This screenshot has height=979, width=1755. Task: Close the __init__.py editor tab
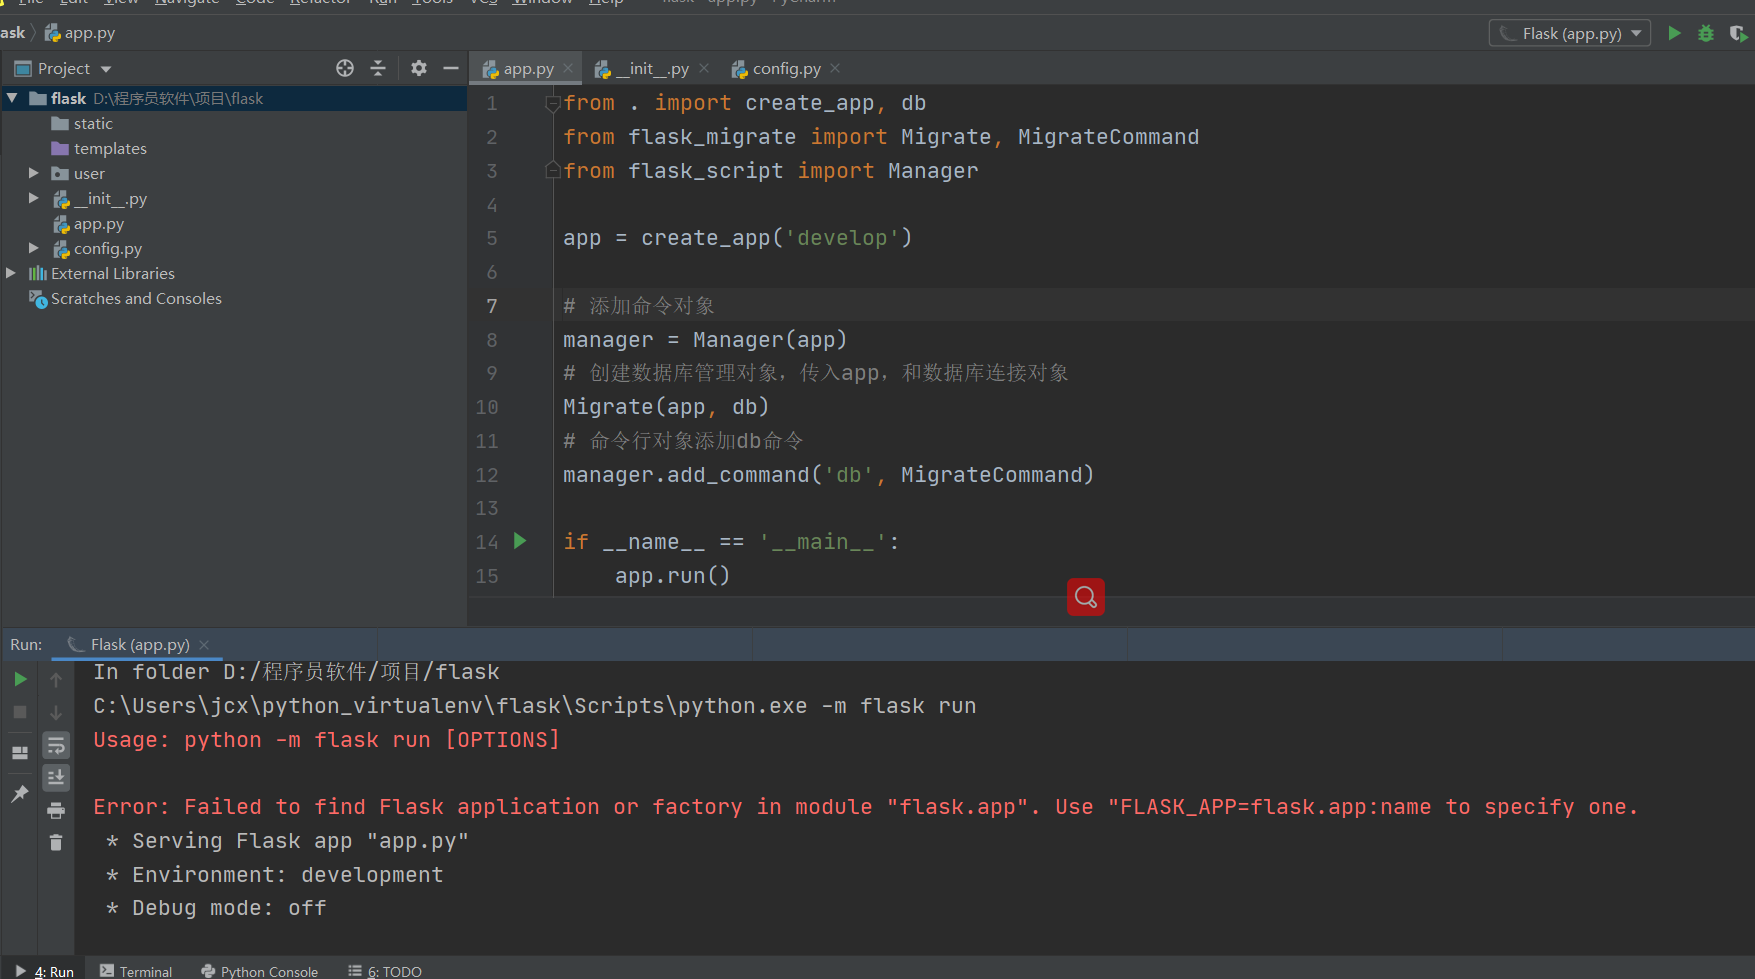704,68
